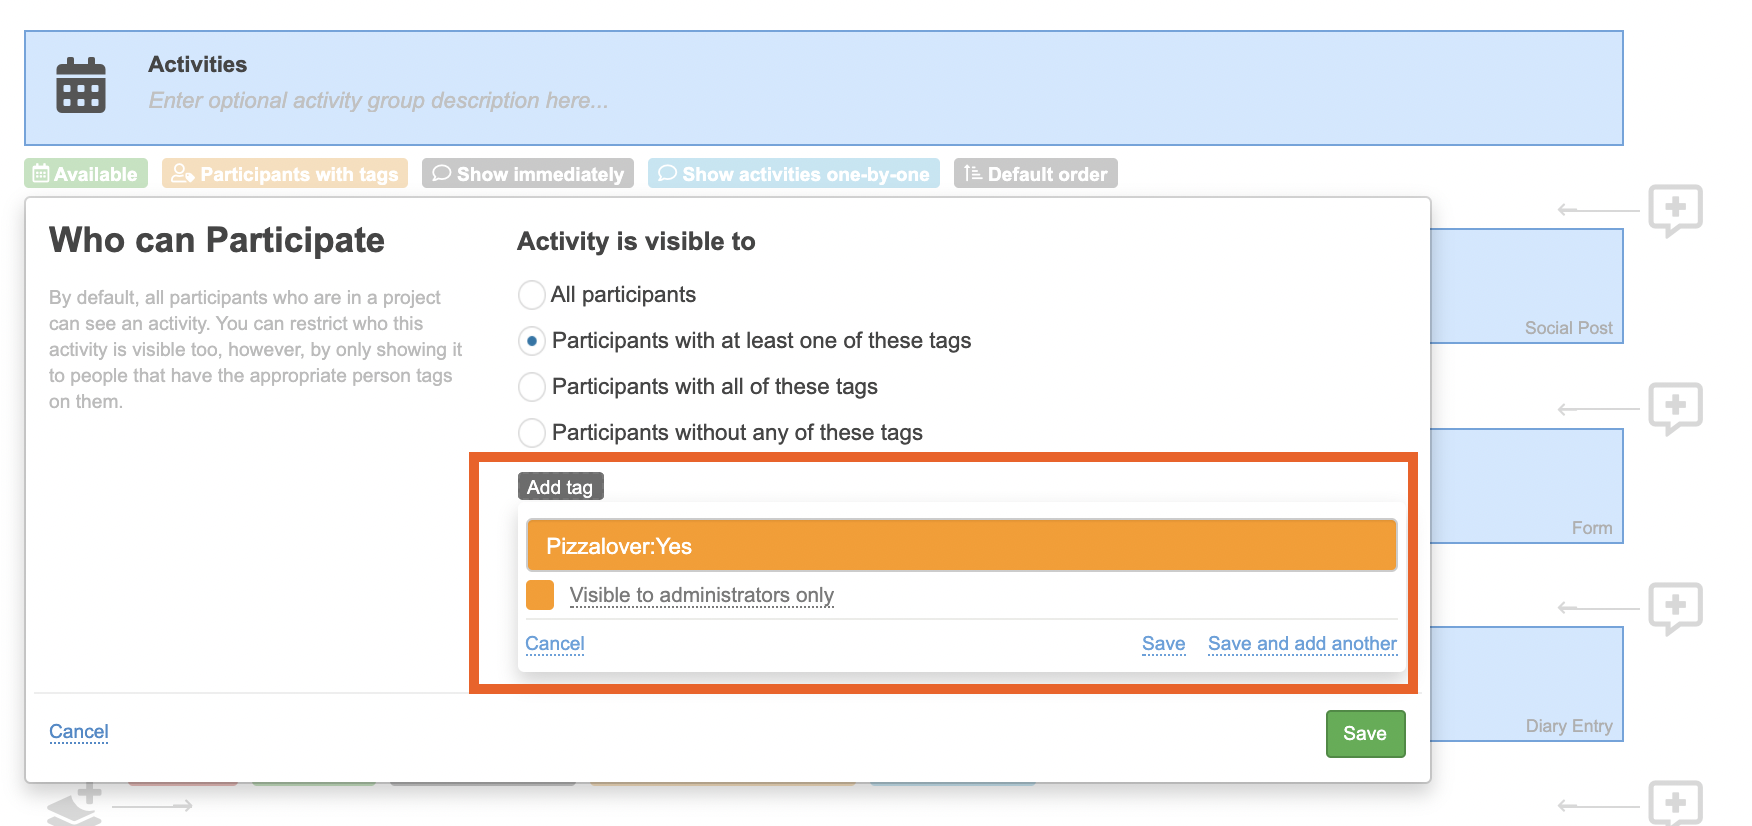Click Save and add another link
This screenshot has height=826, width=1752.
pos(1302,644)
